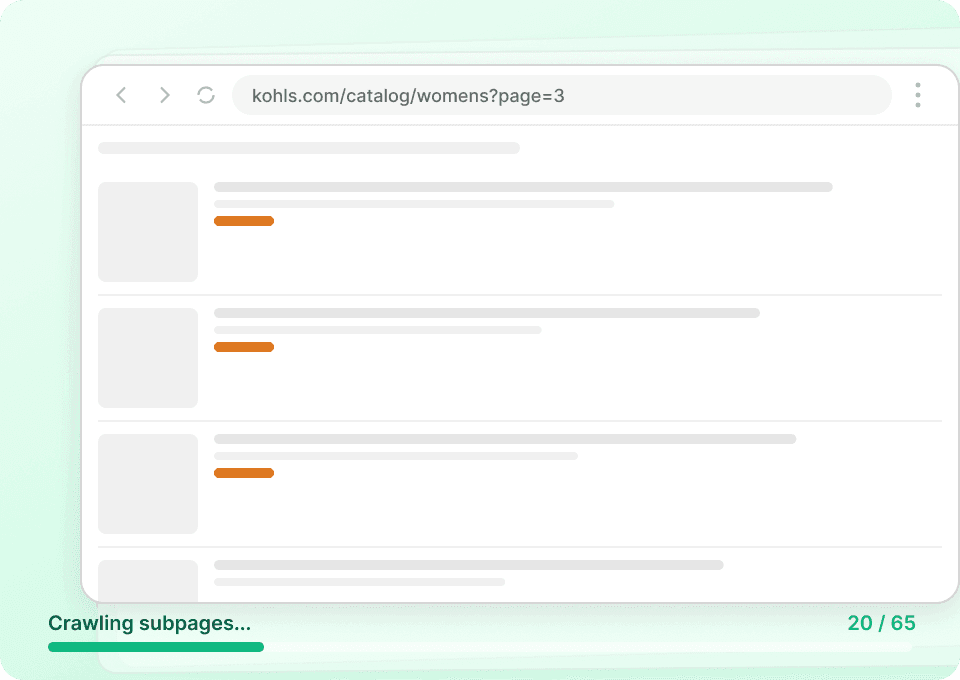This screenshot has height=680, width=960.
Task: Click the browser back arrow
Action: tap(121, 95)
